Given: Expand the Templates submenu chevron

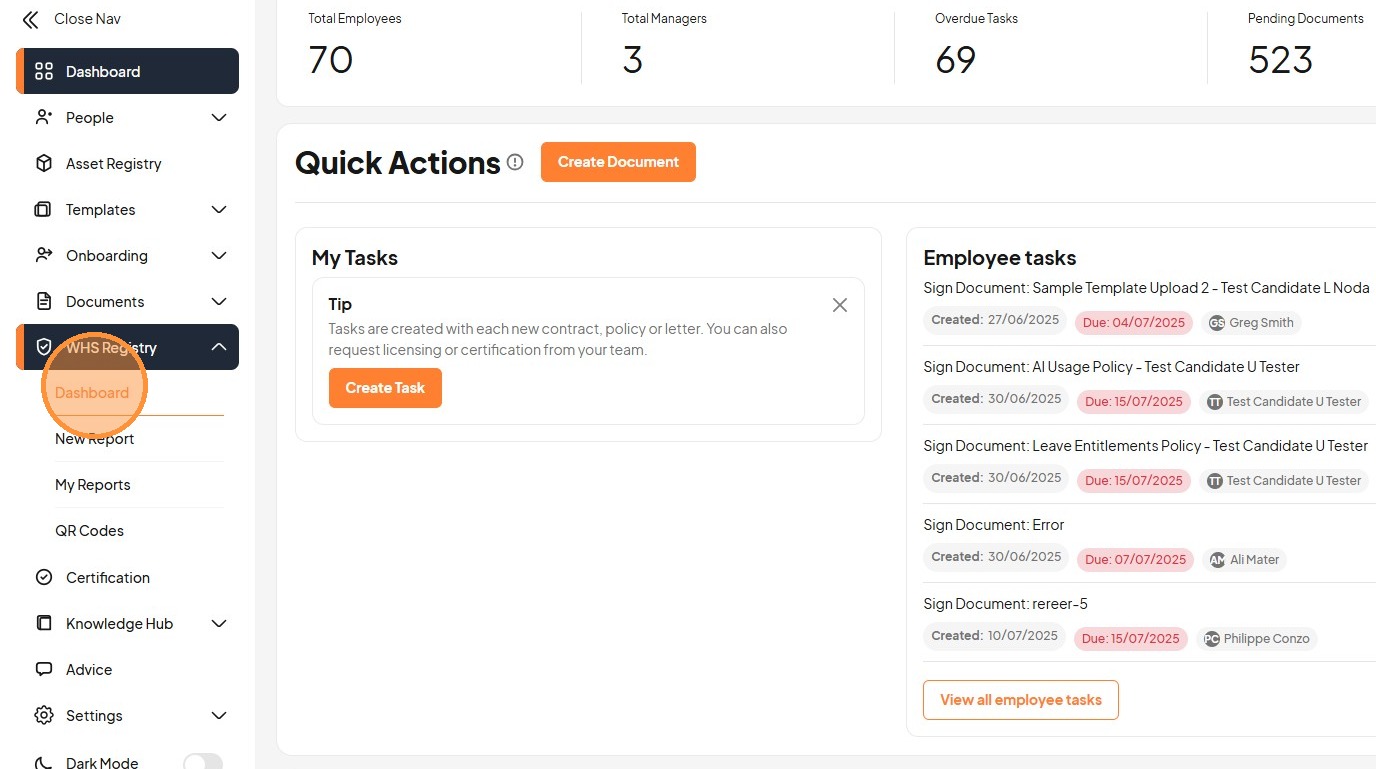Looking at the screenshot, I should tap(219, 209).
